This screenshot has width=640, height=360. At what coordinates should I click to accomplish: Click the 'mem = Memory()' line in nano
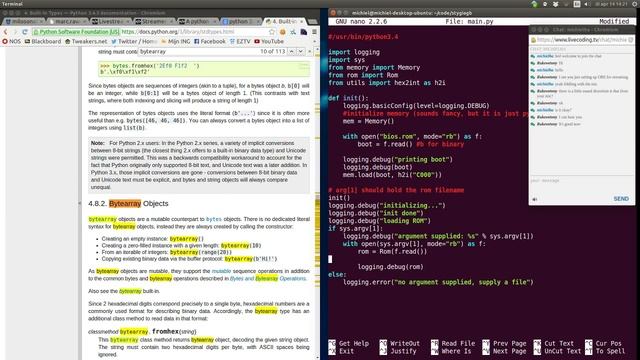(x=369, y=121)
